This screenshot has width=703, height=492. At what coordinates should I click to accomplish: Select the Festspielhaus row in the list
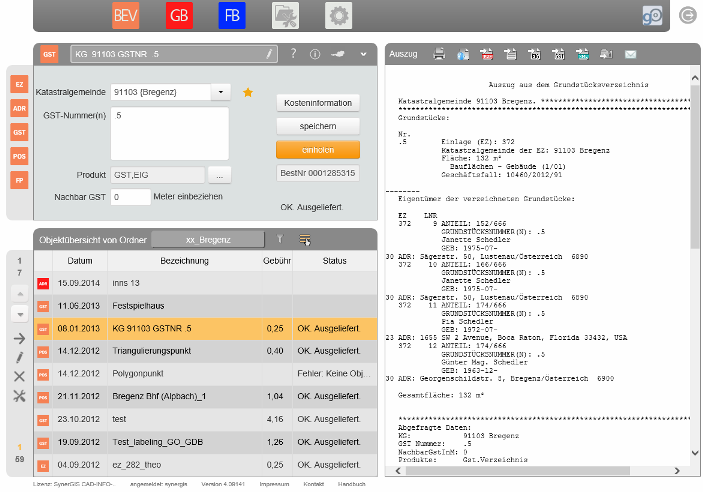[140, 305]
